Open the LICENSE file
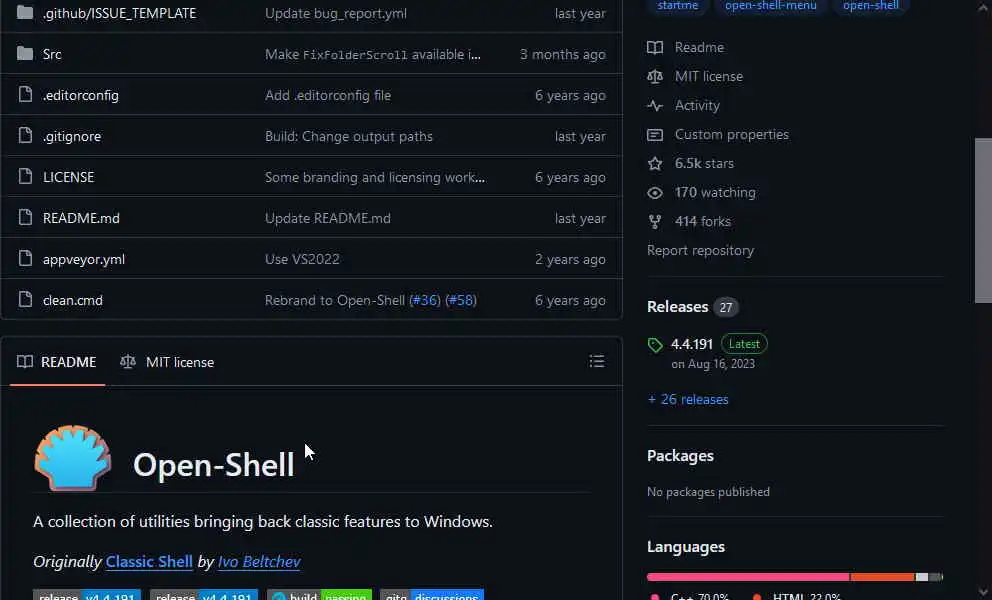This screenshot has height=600, width=992. coord(68,177)
